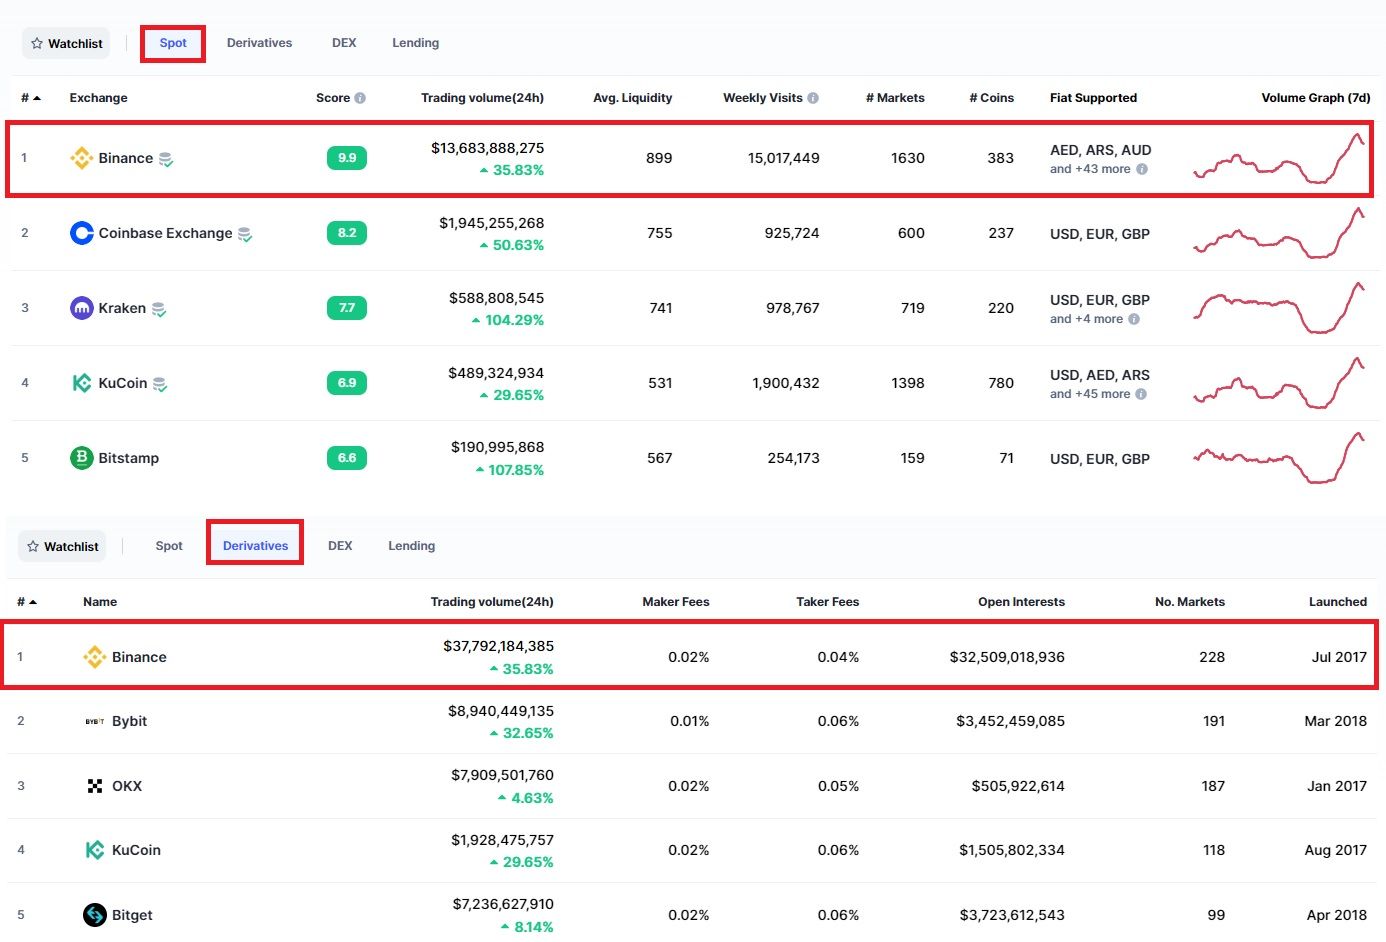
Task: Click info icon beside Weekly Visits header
Action: (813, 98)
